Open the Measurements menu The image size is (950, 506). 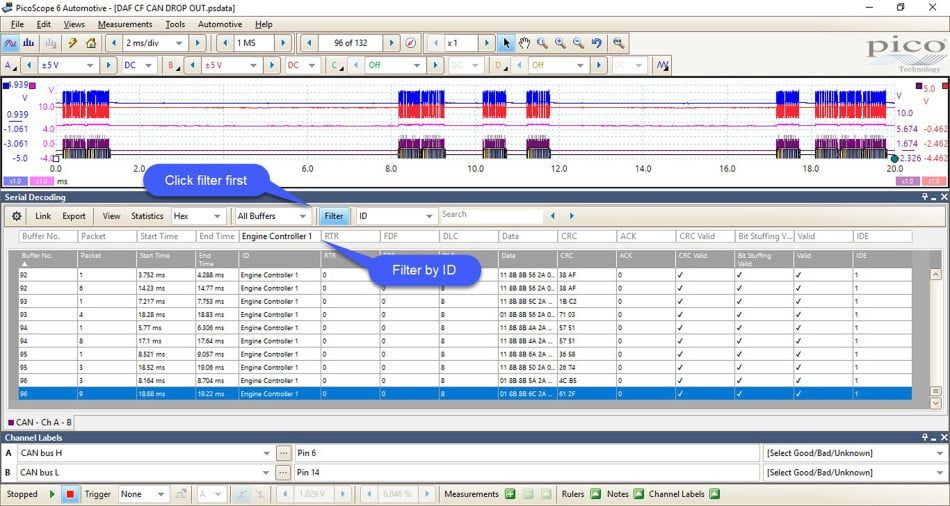pos(125,24)
